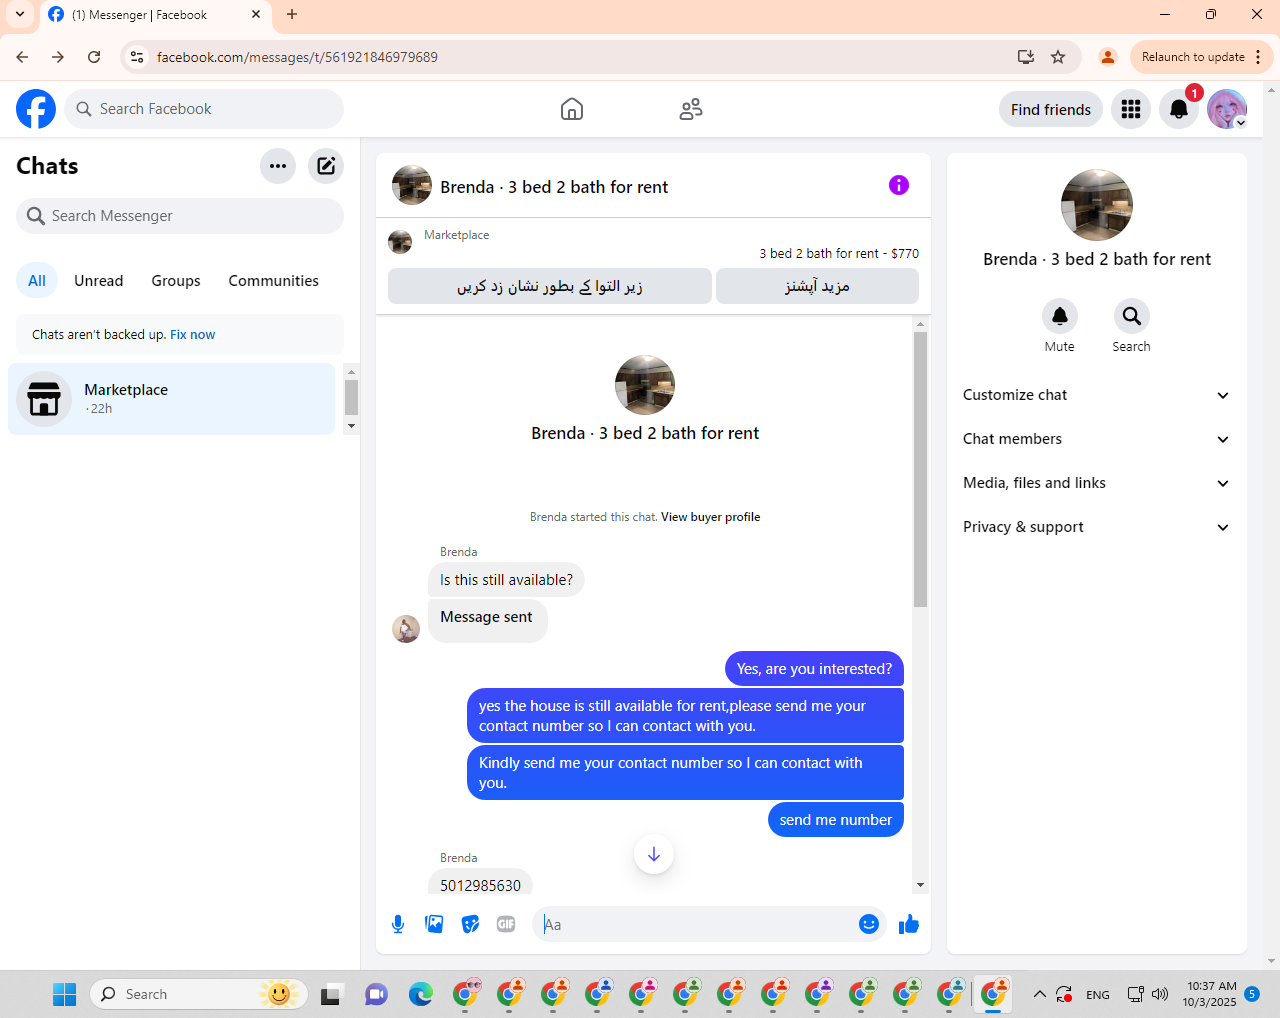
Task: Open the listing thumbnail in Marketplace banner
Action: pos(400,242)
